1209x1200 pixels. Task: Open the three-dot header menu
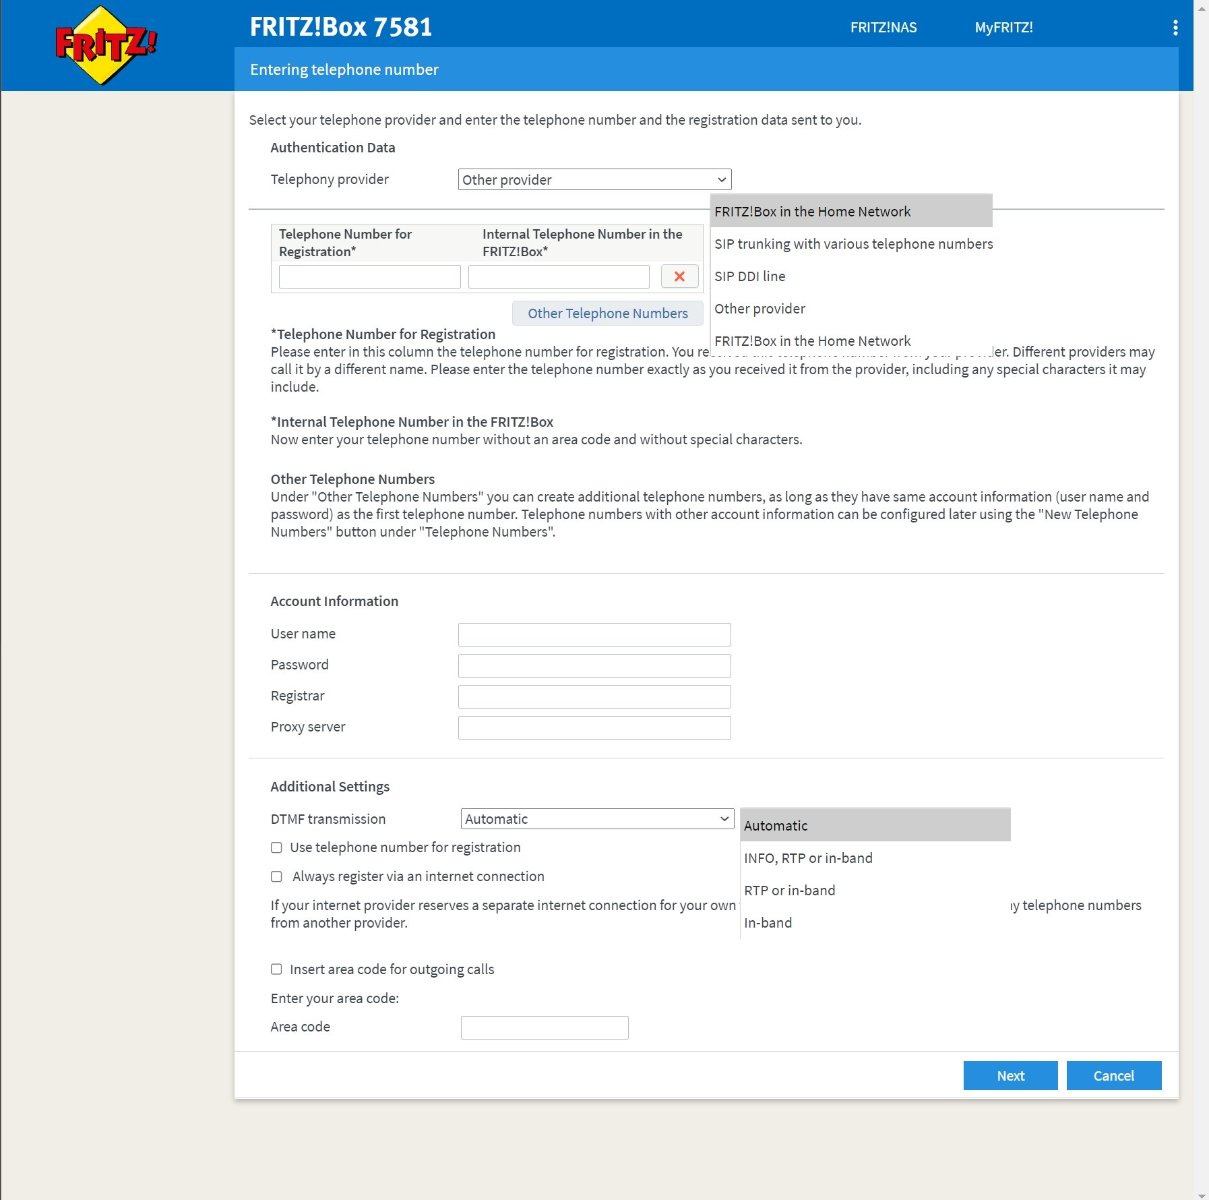click(x=1175, y=28)
